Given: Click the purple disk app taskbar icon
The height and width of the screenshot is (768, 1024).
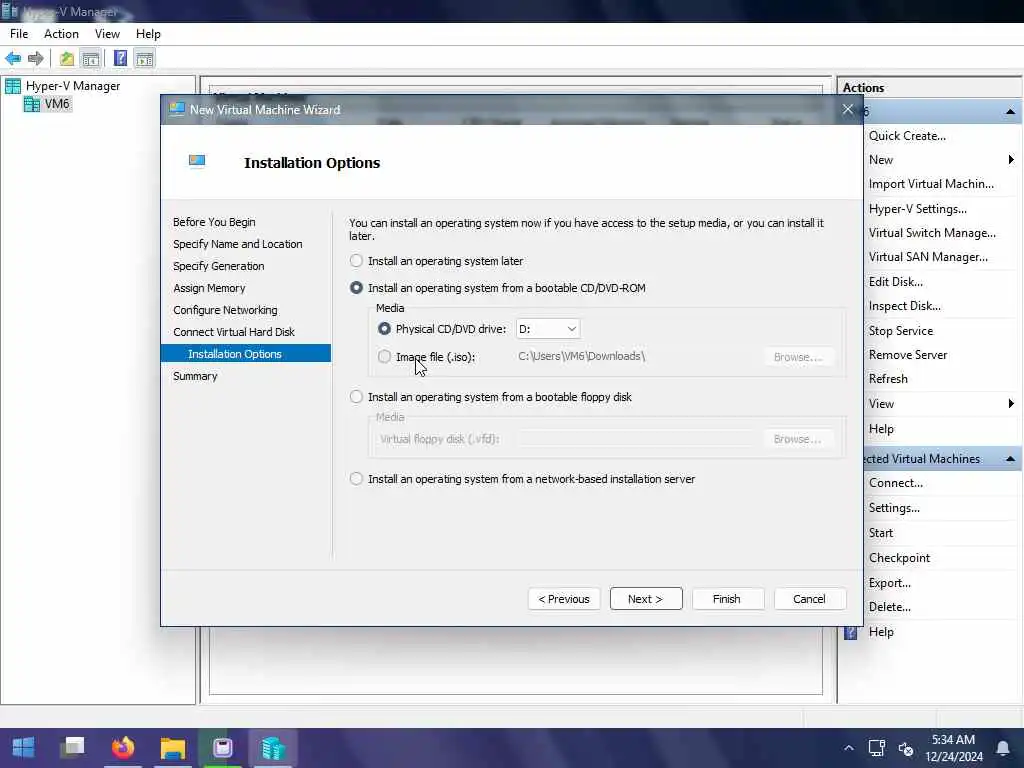Looking at the screenshot, I should pyautogui.click(x=223, y=747).
